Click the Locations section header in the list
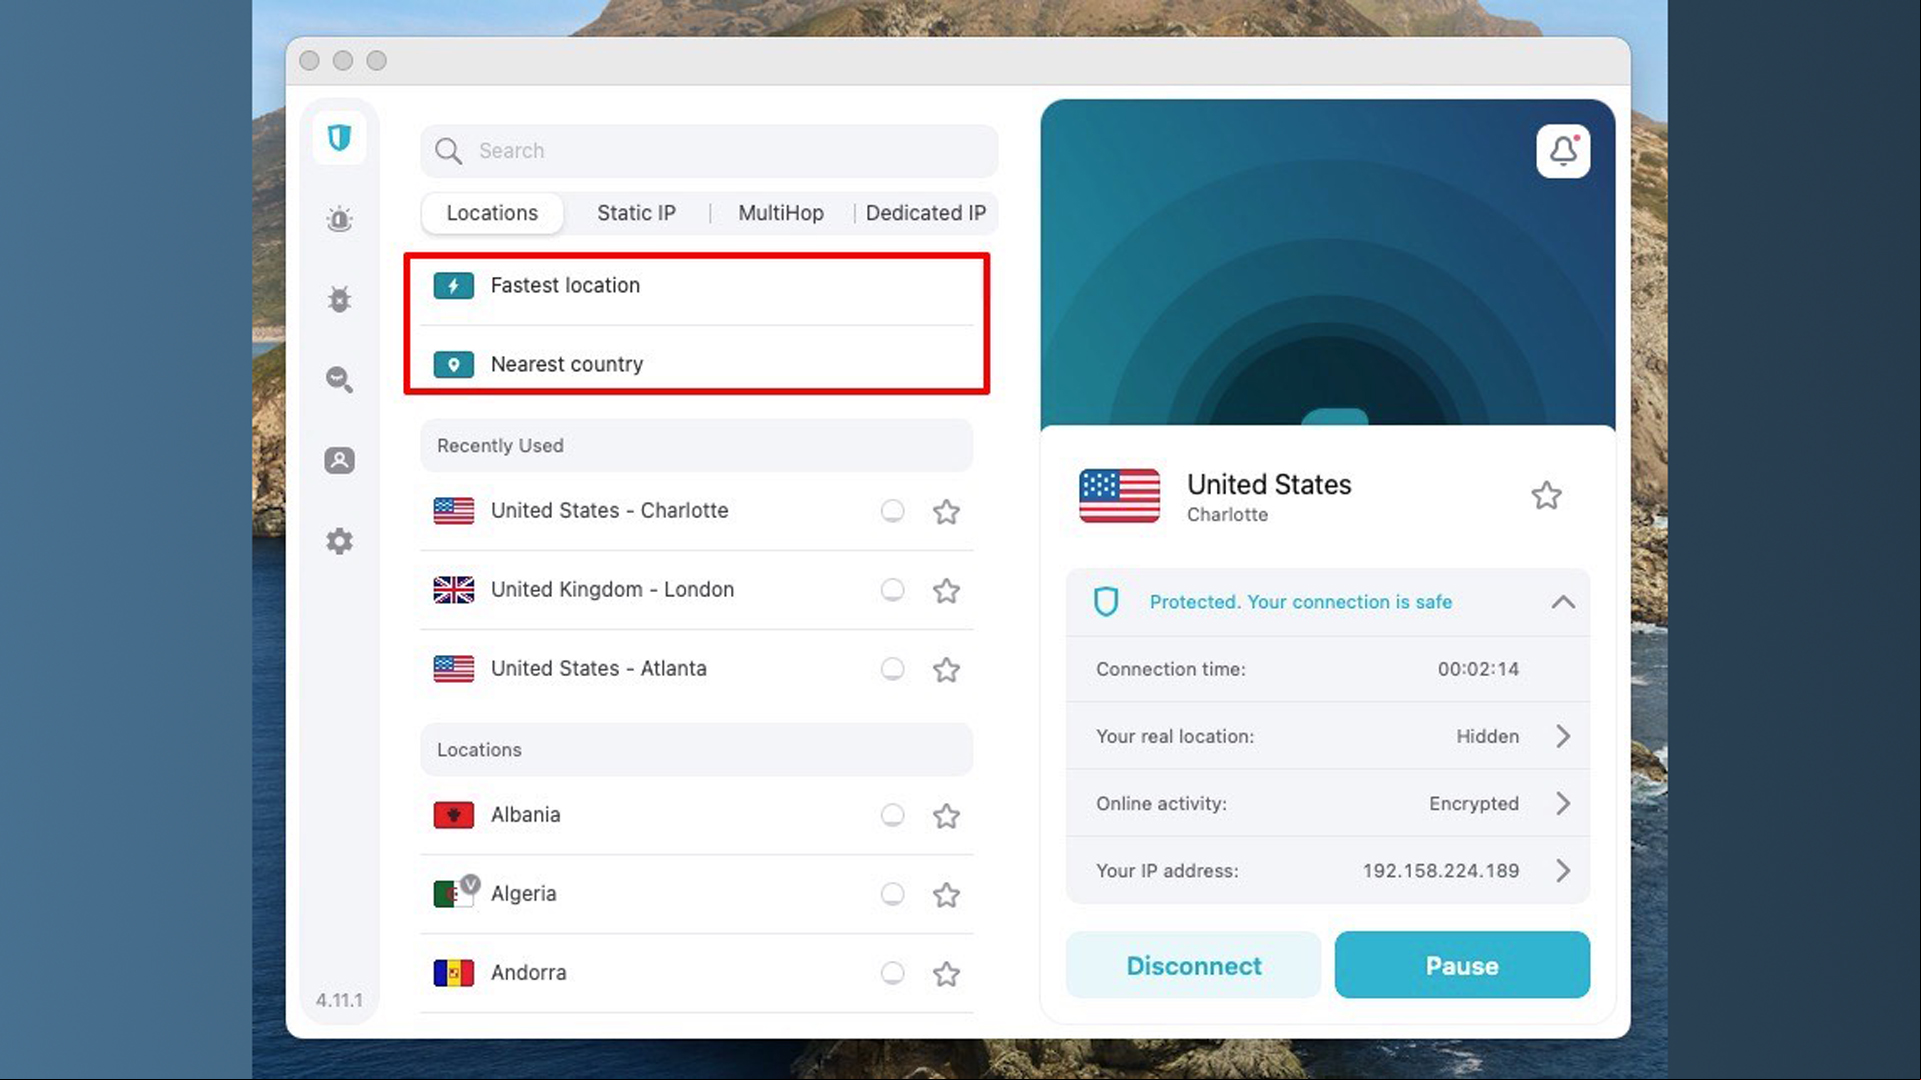Screen dimensions: 1921x1080 coord(697,750)
